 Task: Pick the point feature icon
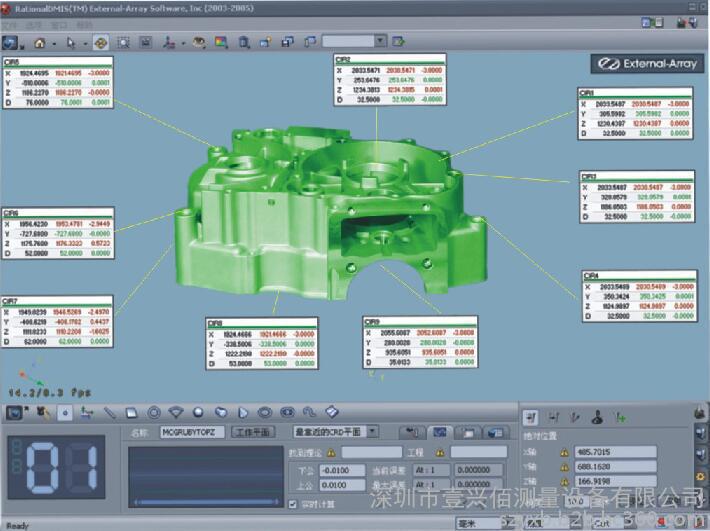[x=65, y=411]
